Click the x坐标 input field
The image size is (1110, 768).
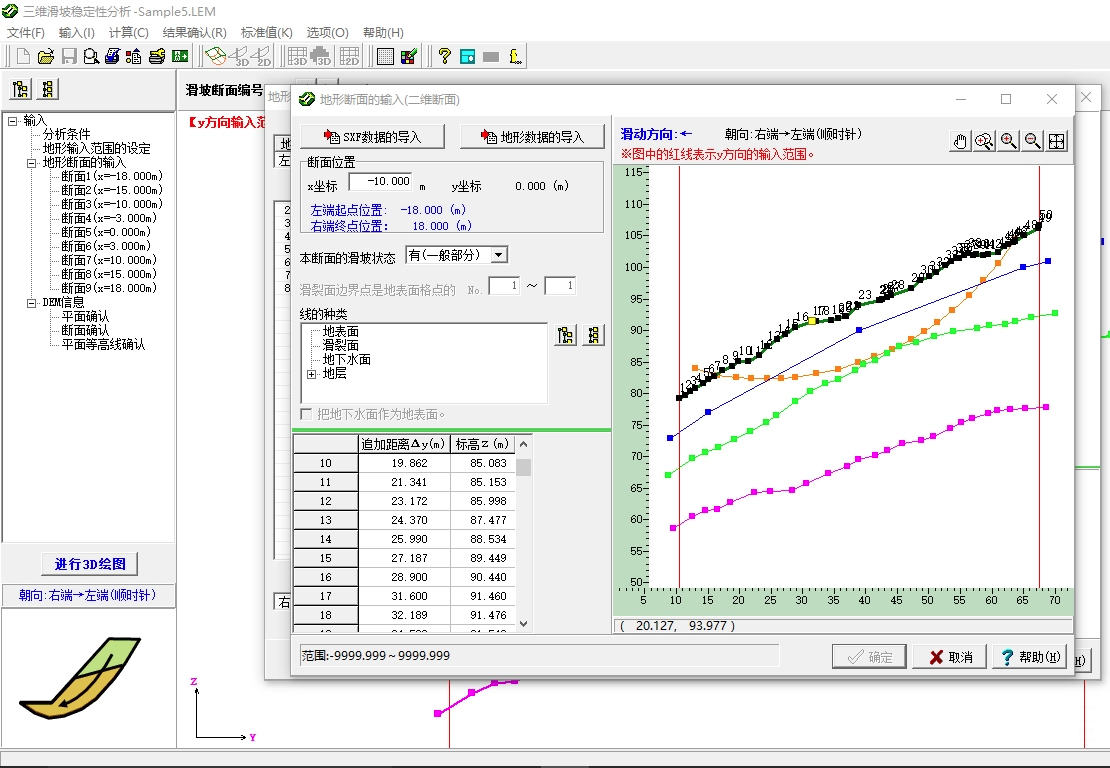(x=380, y=182)
